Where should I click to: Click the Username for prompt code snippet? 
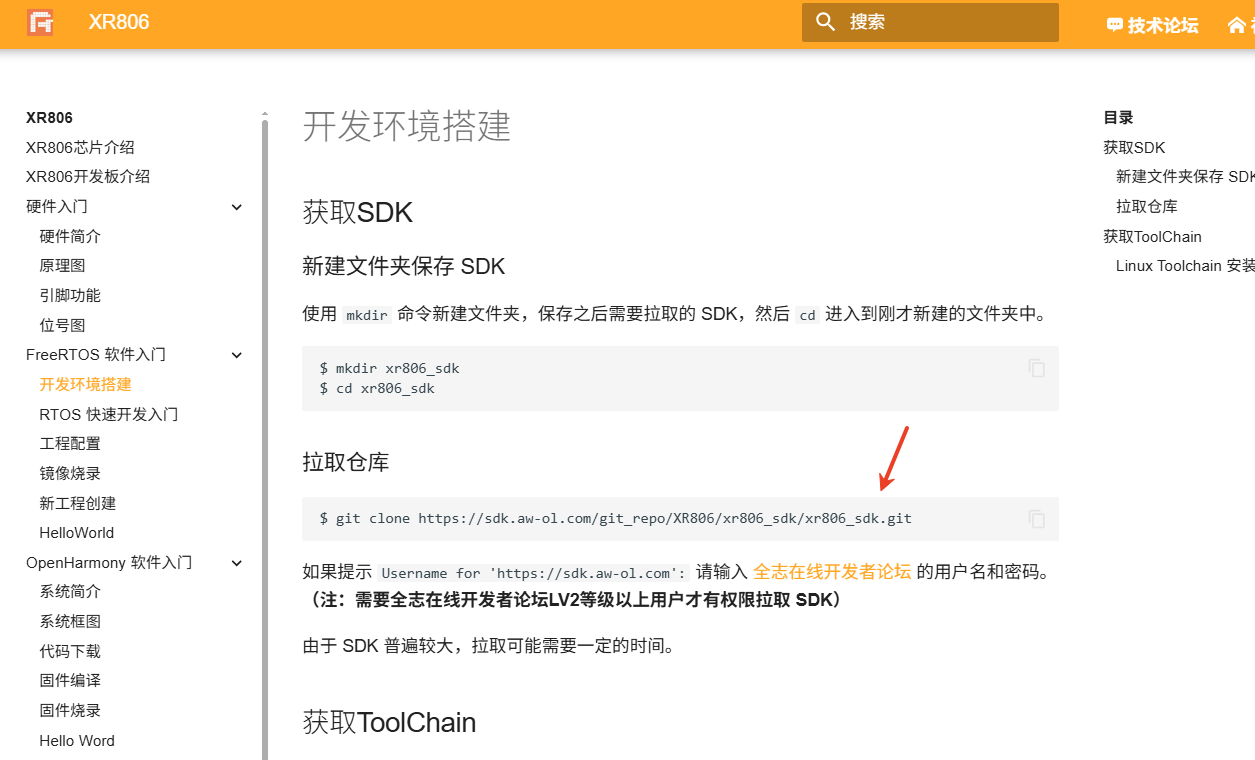[534, 573]
